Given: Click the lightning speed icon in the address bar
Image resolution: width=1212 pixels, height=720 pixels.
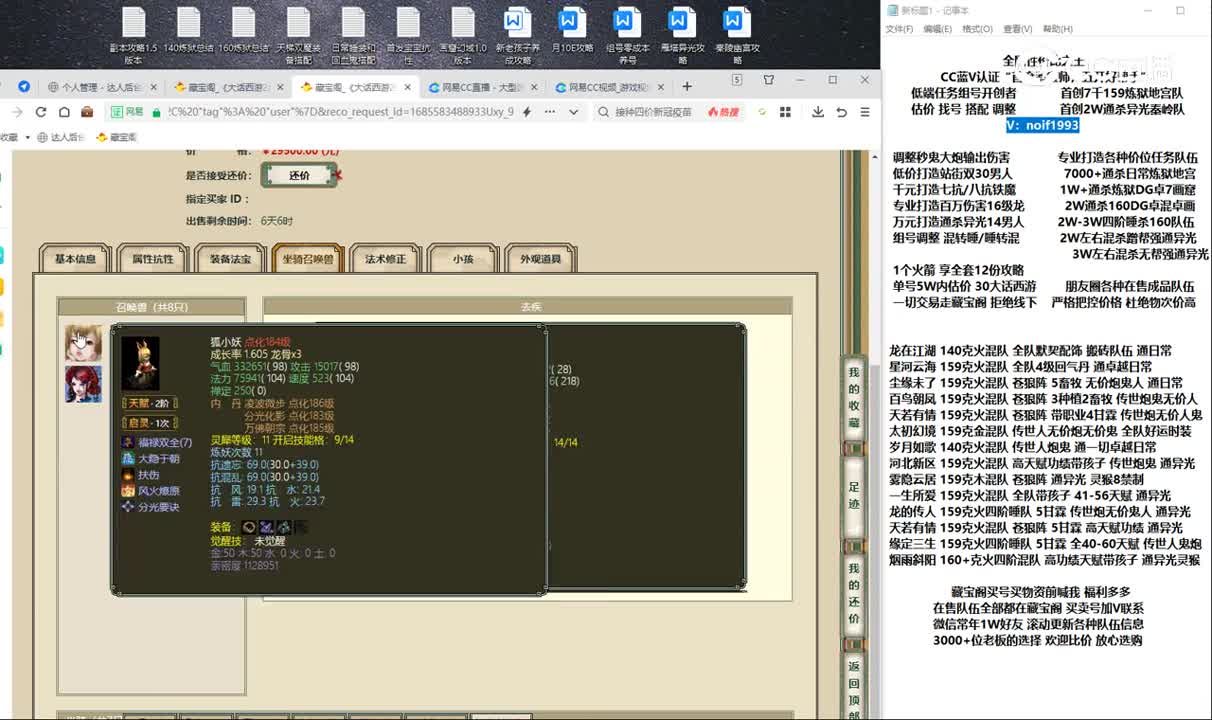Looking at the screenshot, I should coord(527,112).
